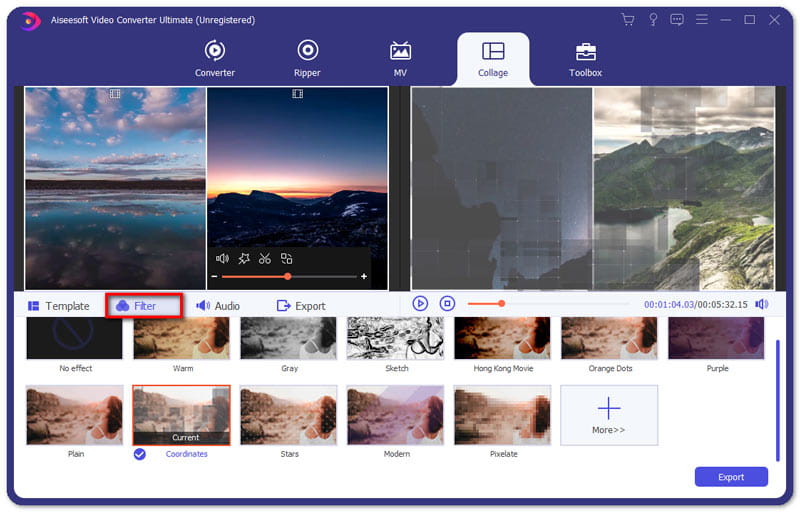Viewport: 800px width, 512px height.
Task: Click the replace clip icon
Action: pyautogui.click(x=287, y=259)
